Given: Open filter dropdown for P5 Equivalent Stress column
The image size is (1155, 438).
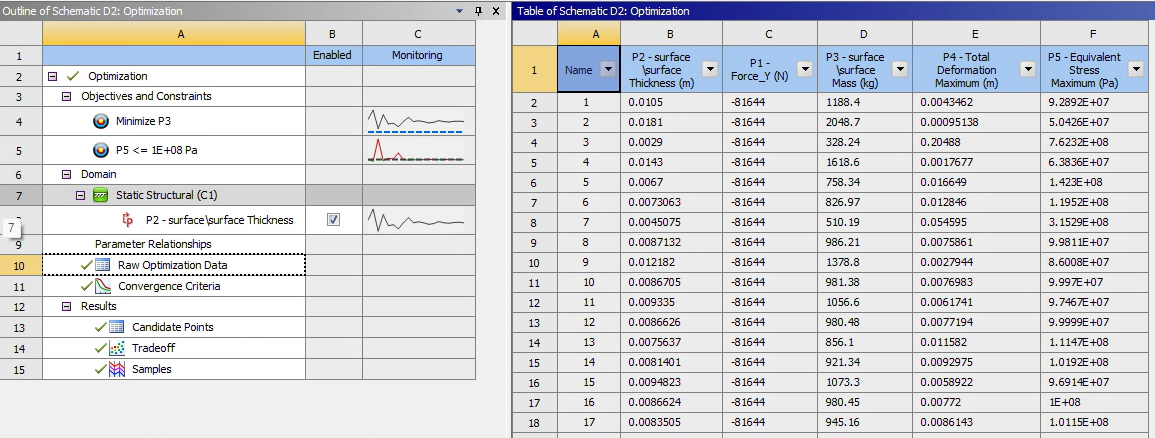Looking at the screenshot, I should (1136, 69).
